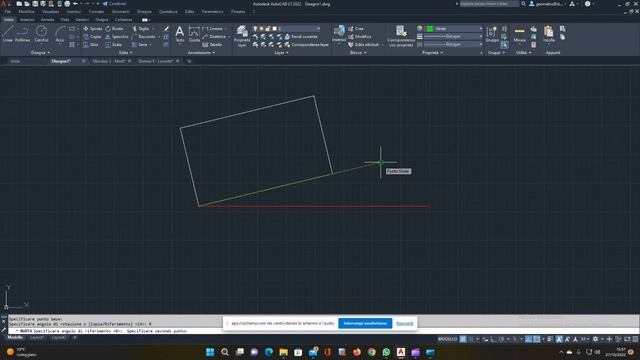Image resolution: width=640 pixels, height=360 pixels.
Task: Click the Taglia (trim) tool
Action: pos(141,29)
